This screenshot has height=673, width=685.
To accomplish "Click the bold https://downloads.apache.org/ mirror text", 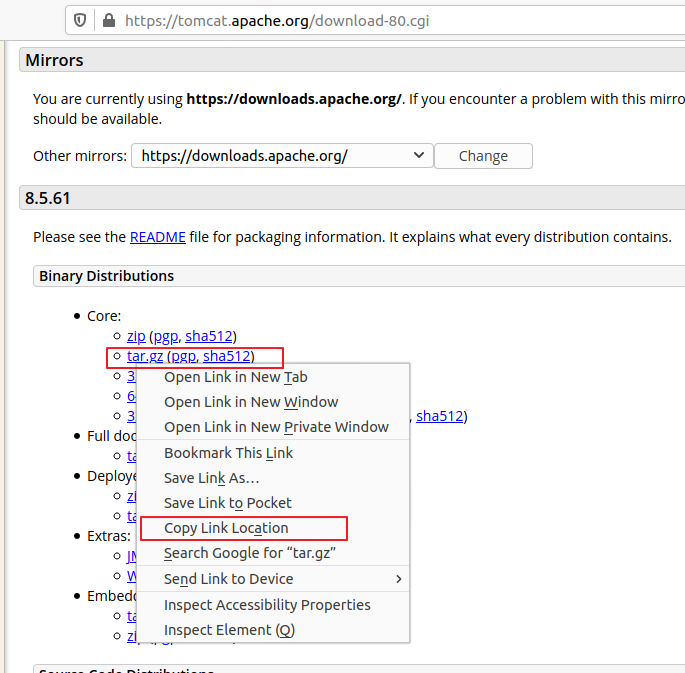I will 294,99.
